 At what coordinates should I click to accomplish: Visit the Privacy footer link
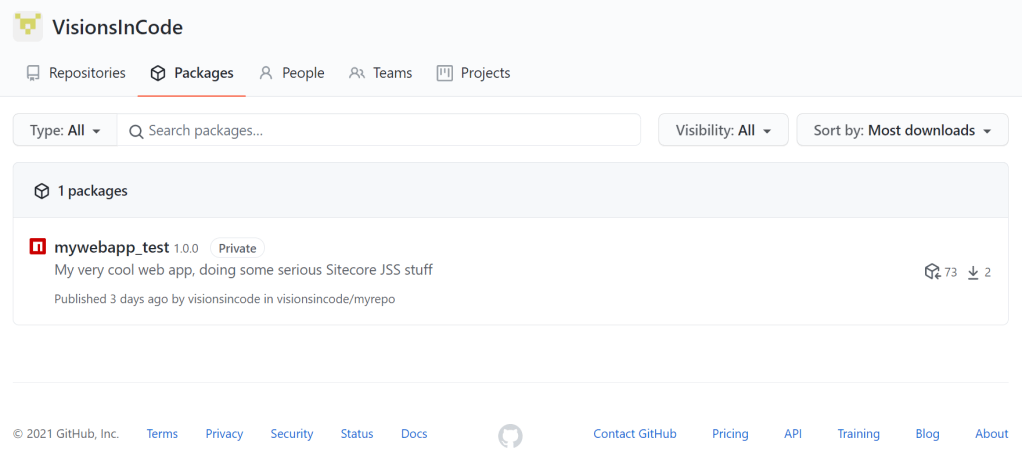point(224,434)
